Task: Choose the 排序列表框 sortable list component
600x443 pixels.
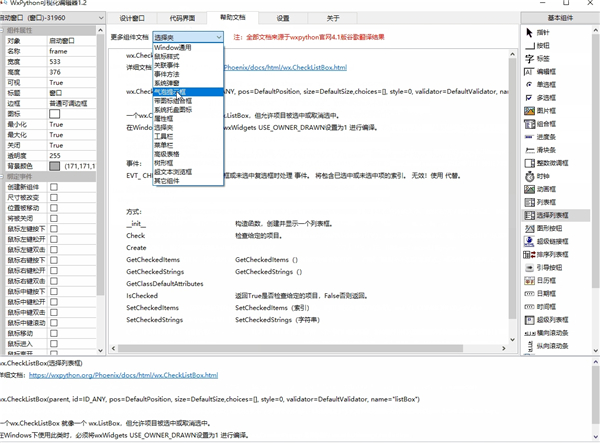Action: coord(546,254)
